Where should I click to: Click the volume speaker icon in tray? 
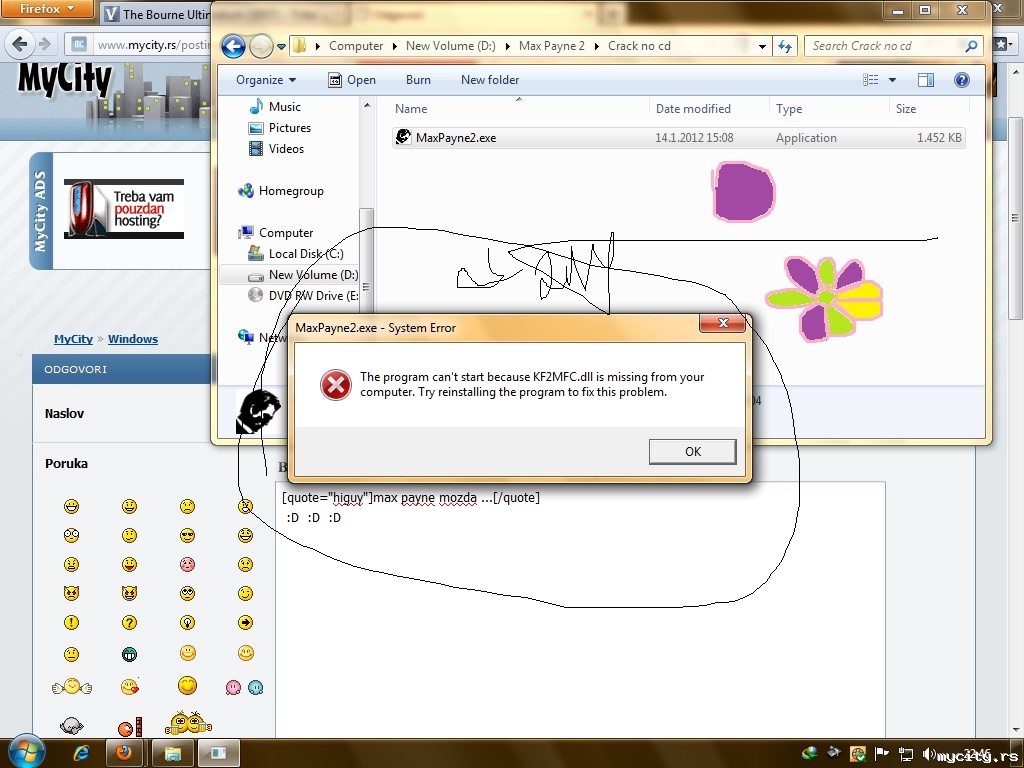coord(929,753)
